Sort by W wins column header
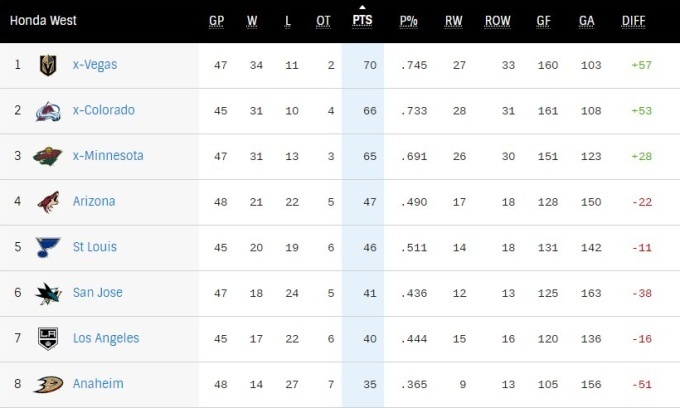This screenshot has width=680, height=408. 252,21
